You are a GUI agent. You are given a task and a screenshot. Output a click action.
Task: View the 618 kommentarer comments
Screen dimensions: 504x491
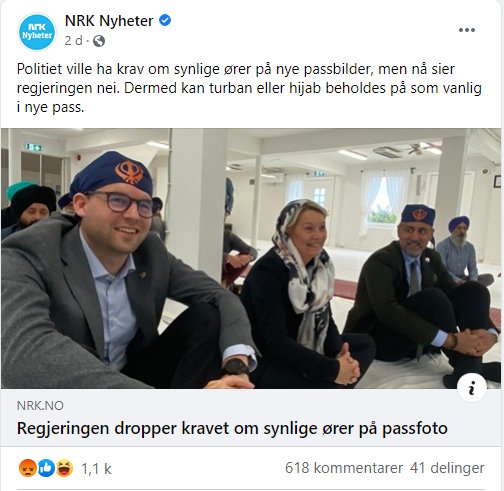pyautogui.click(x=344, y=468)
